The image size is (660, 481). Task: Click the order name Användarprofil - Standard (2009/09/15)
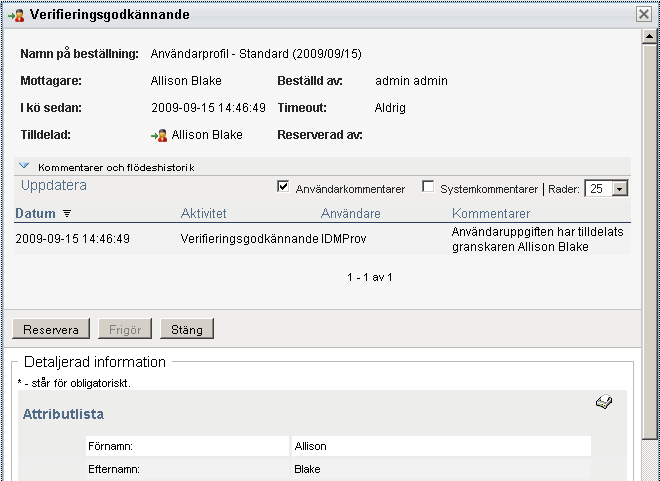(256, 54)
